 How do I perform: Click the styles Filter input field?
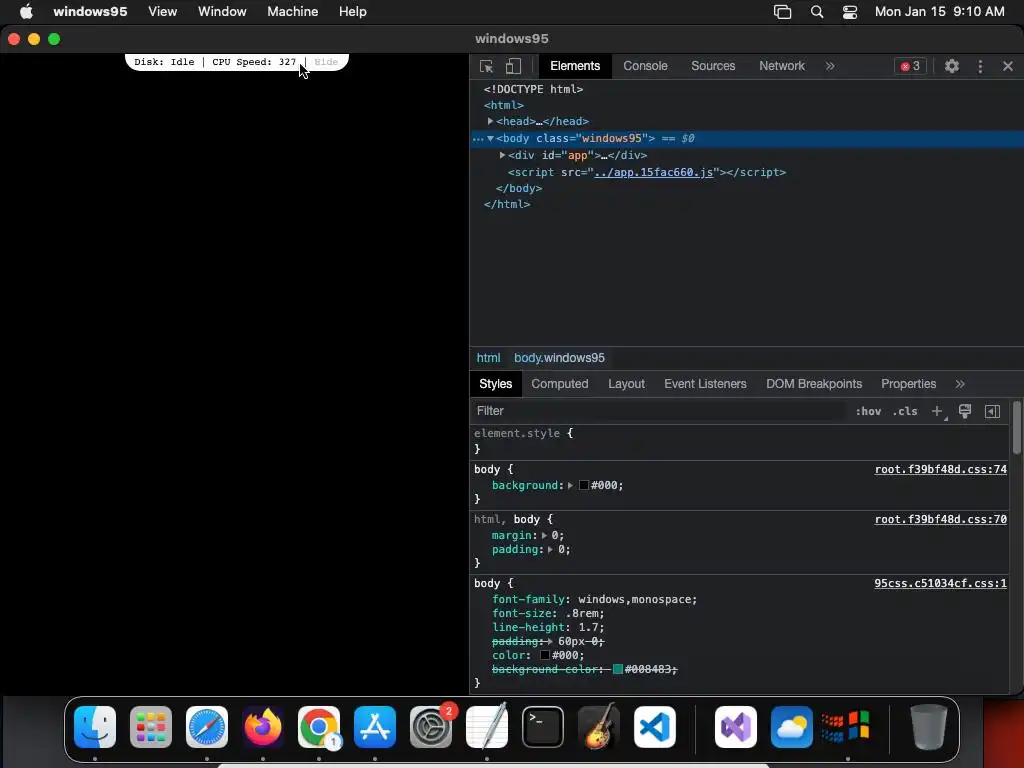pyautogui.click(x=658, y=411)
